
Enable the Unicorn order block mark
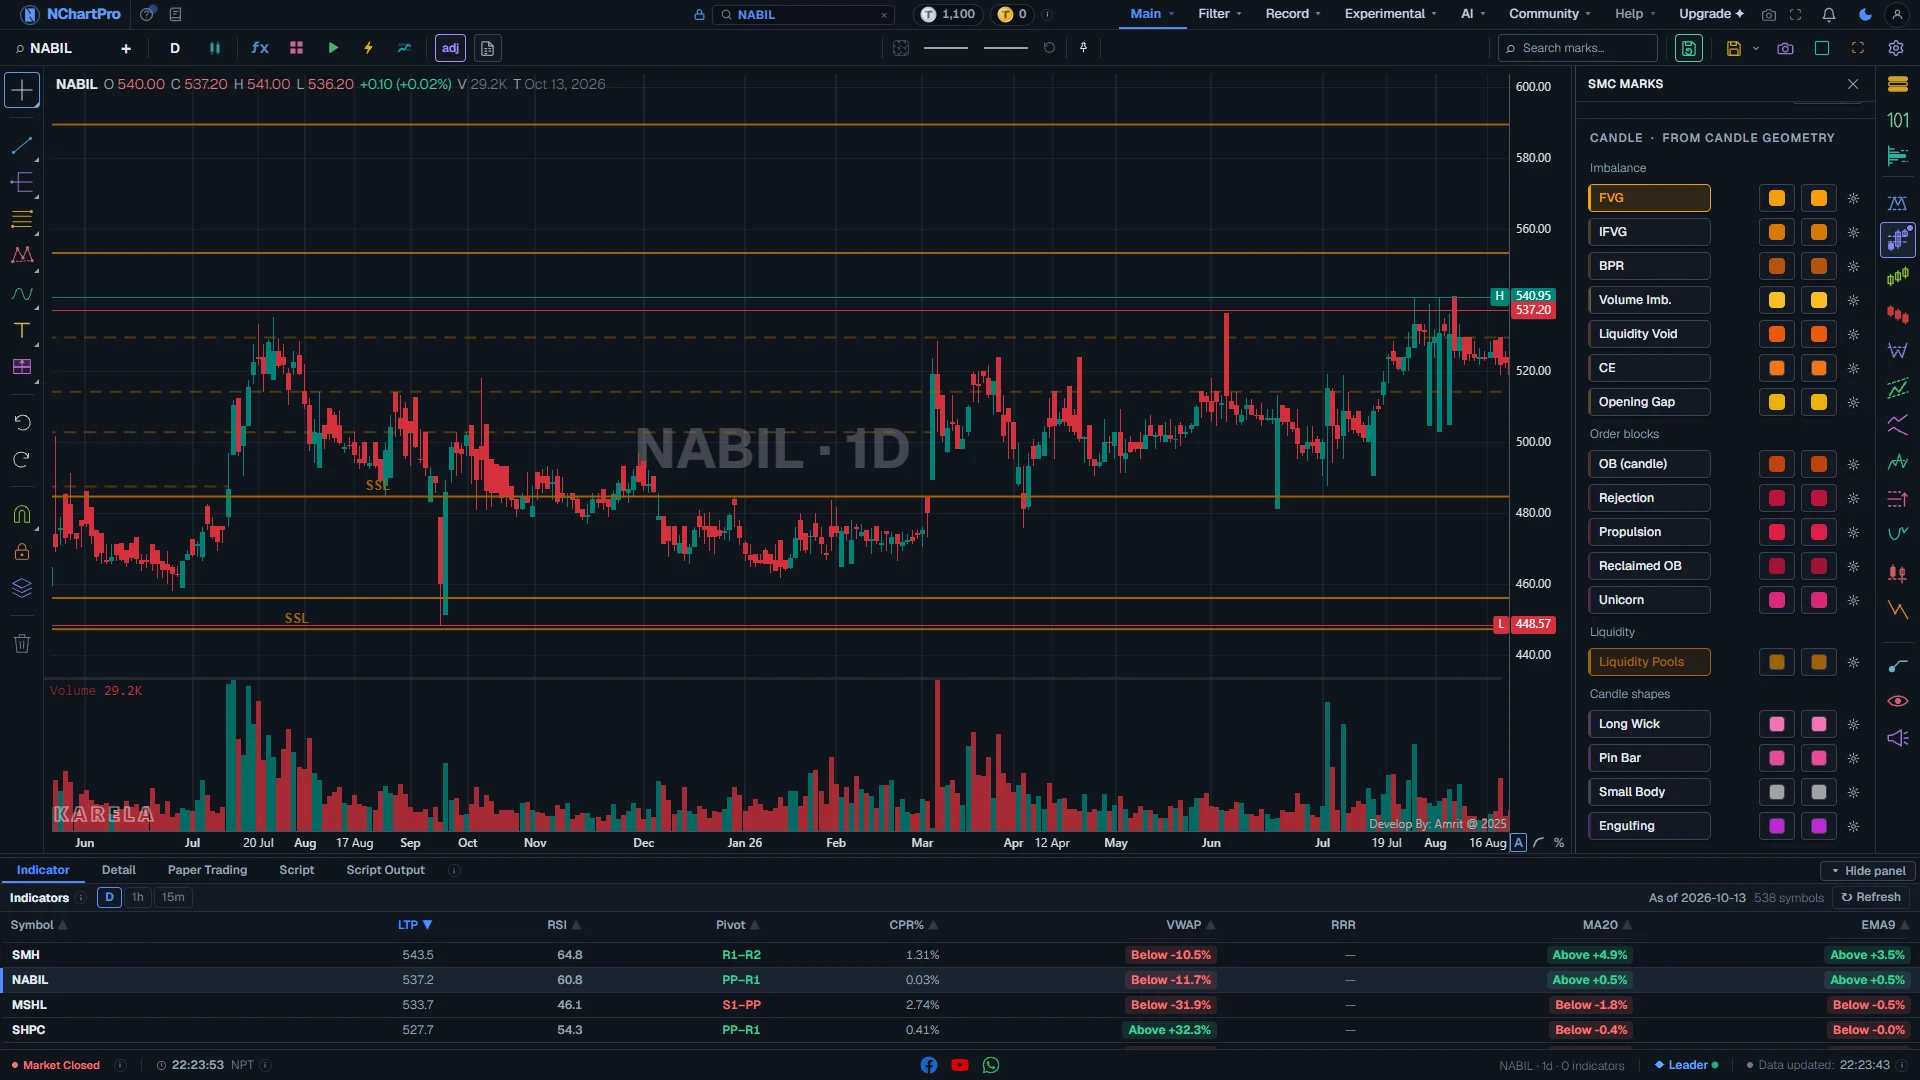[1649, 600]
